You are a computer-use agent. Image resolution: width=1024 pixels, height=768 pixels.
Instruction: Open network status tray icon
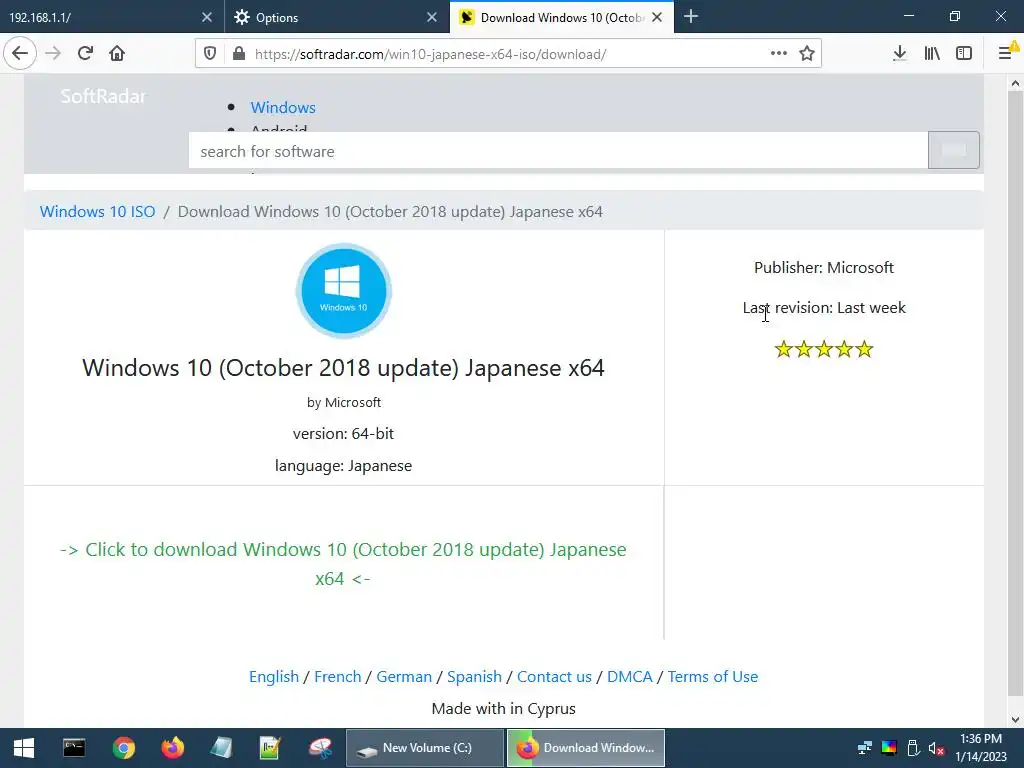point(865,748)
